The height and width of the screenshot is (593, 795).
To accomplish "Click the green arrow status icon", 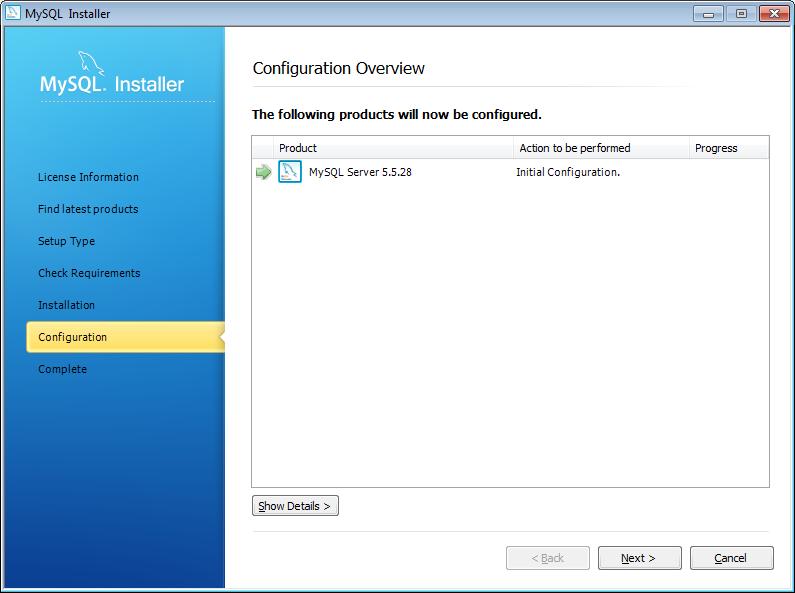I will 263,172.
